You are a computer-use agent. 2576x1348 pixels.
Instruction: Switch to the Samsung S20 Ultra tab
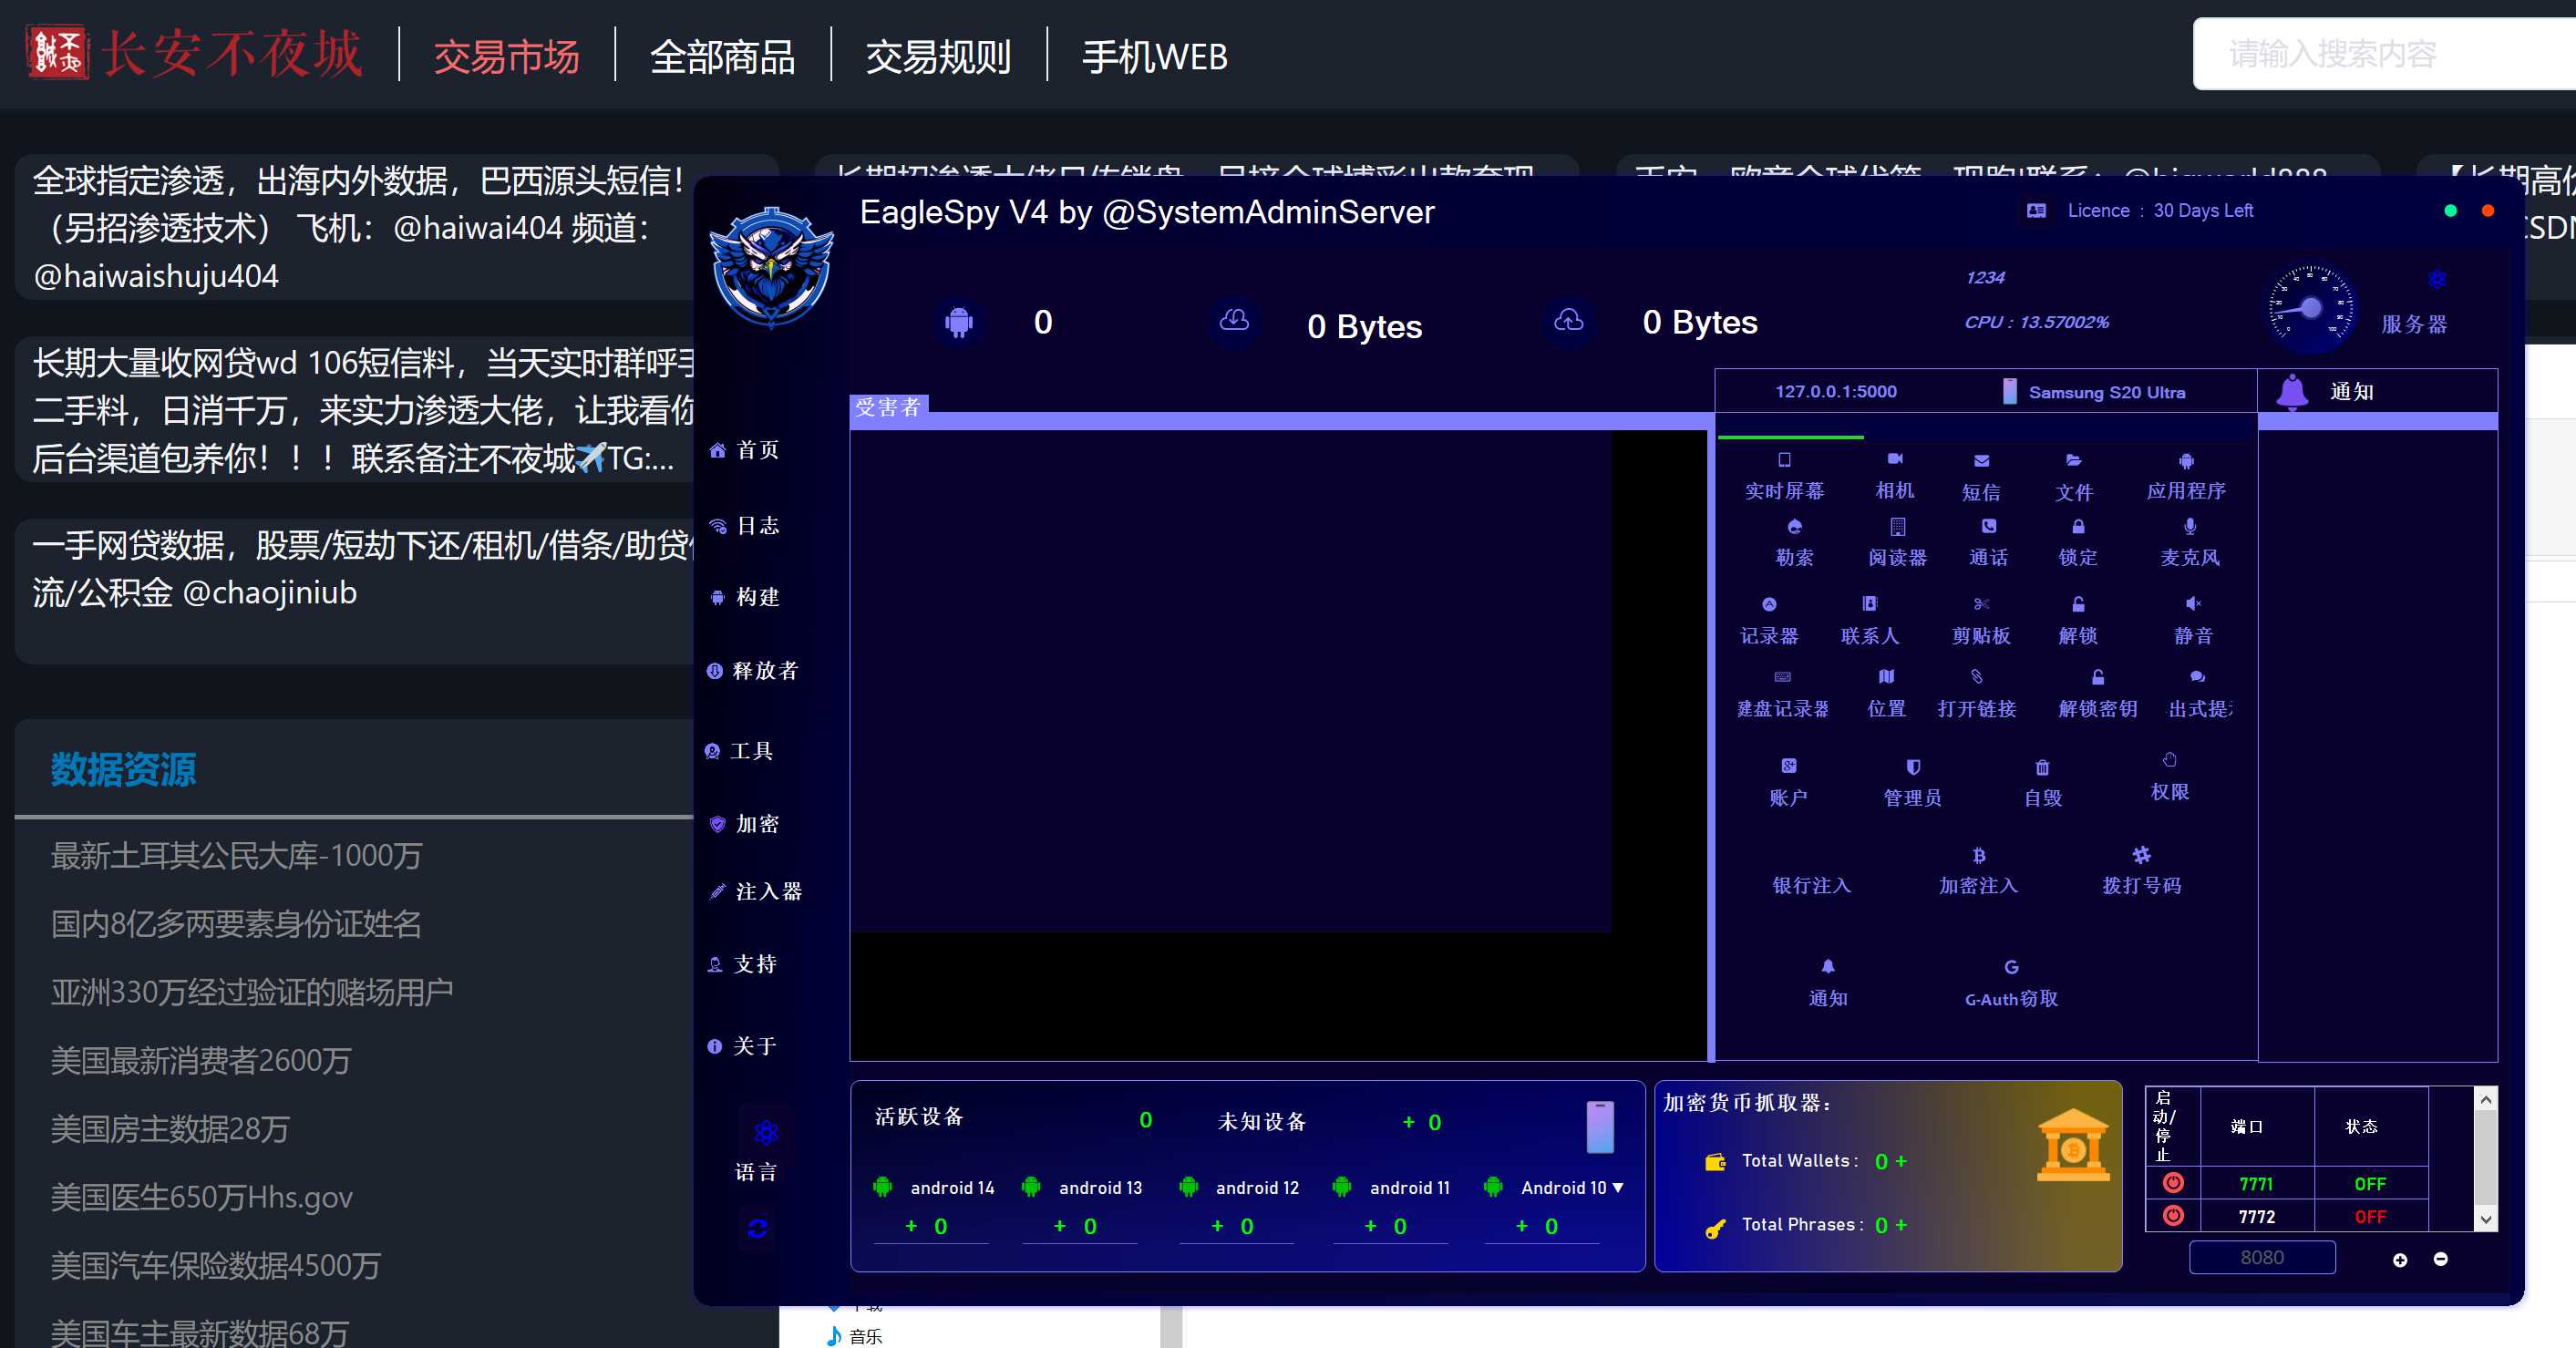[2094, 392]
